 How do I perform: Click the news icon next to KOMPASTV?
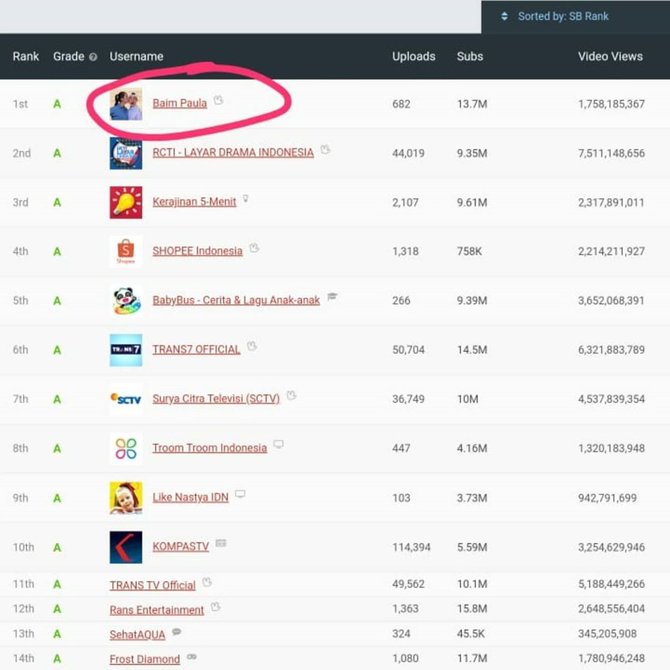tap(221, 543)
